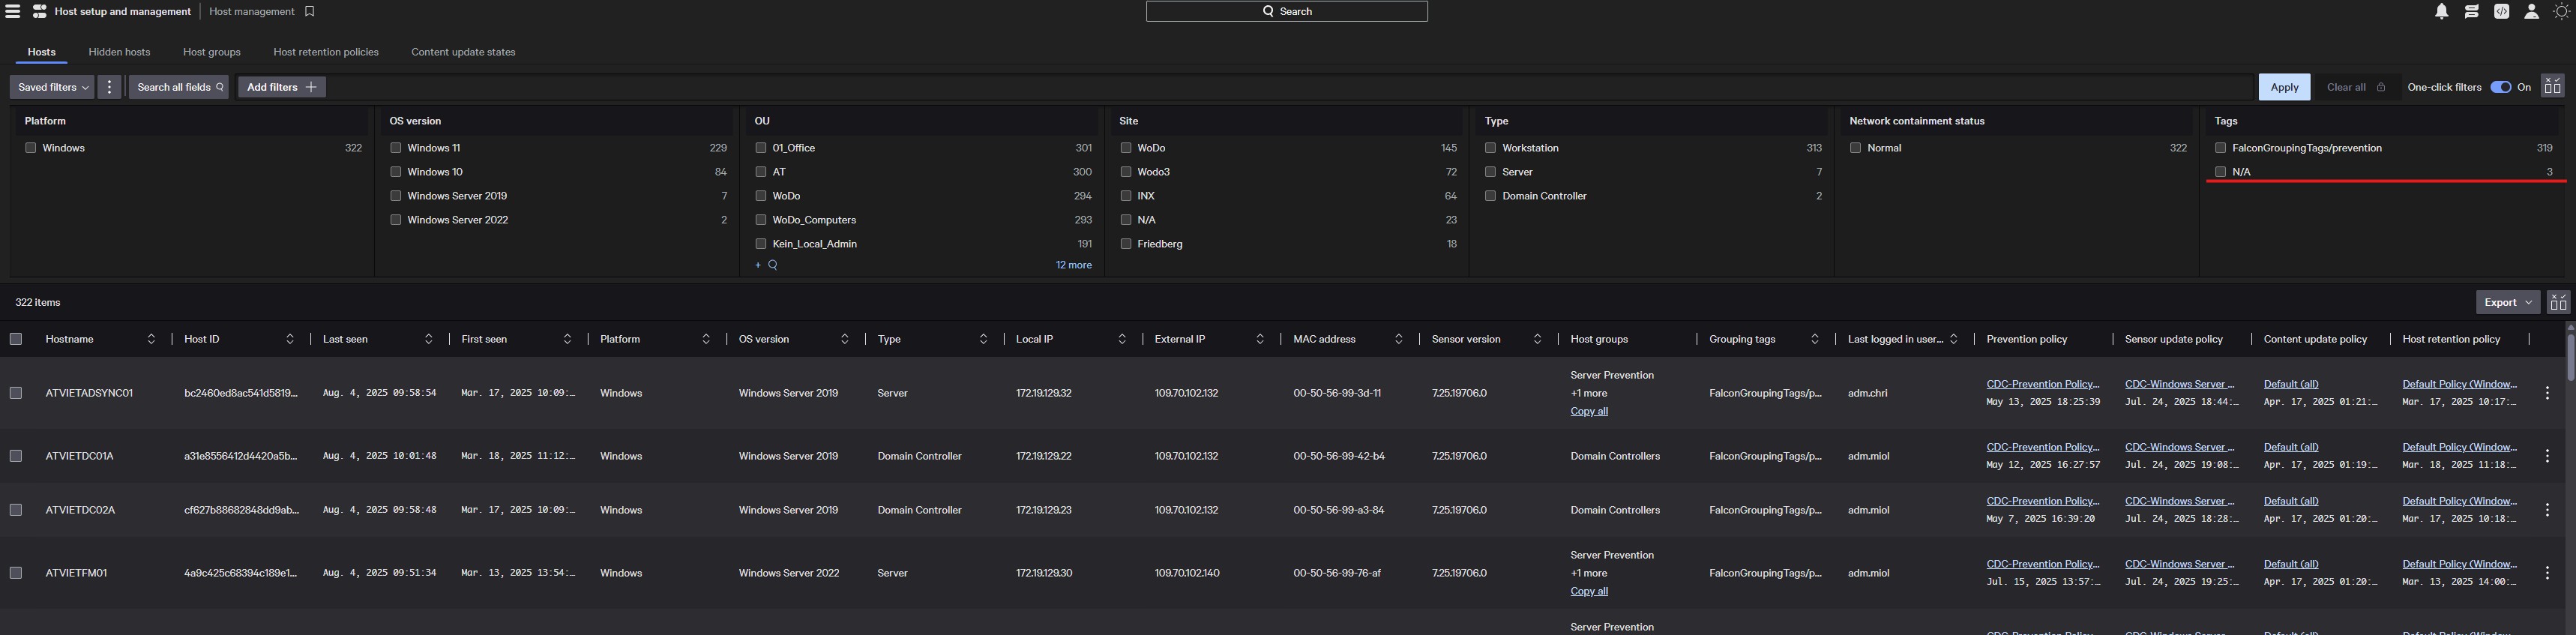Check the Windows 11 OS version filter

pos(396,148)
